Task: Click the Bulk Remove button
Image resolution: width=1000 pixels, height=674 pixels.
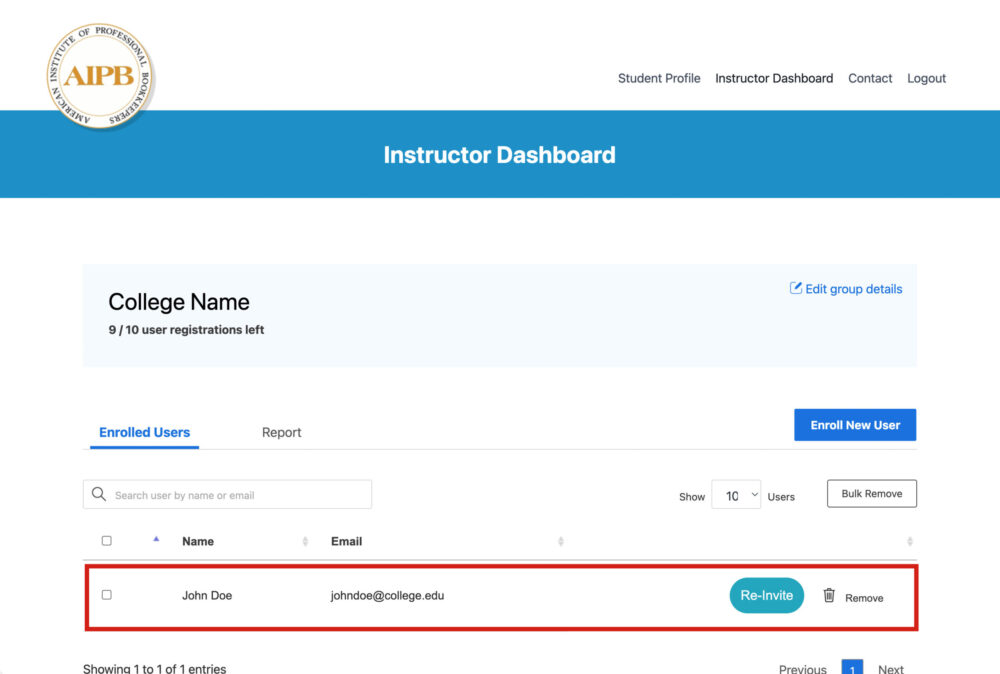Action: pos(871,494)
